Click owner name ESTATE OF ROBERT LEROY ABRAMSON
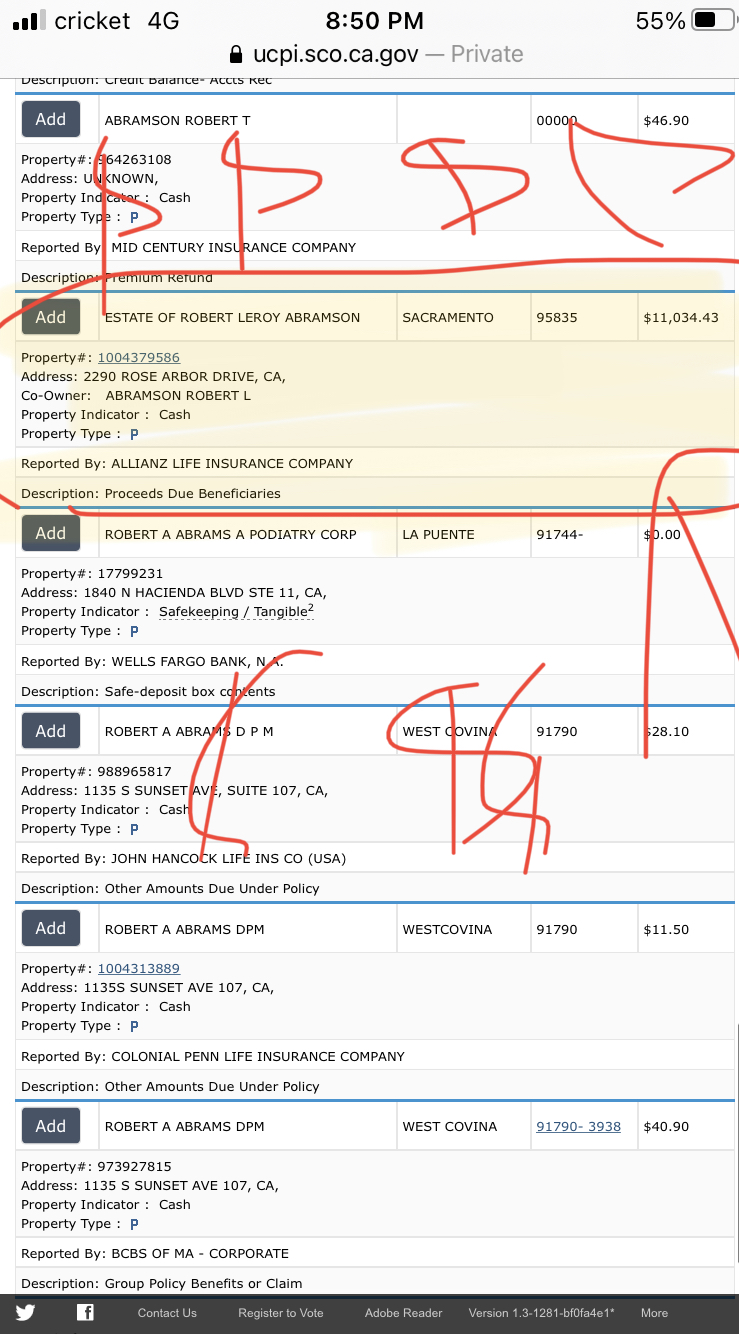Image resolution: width=739 pixels, height=1334 pixels. (232, 317)
